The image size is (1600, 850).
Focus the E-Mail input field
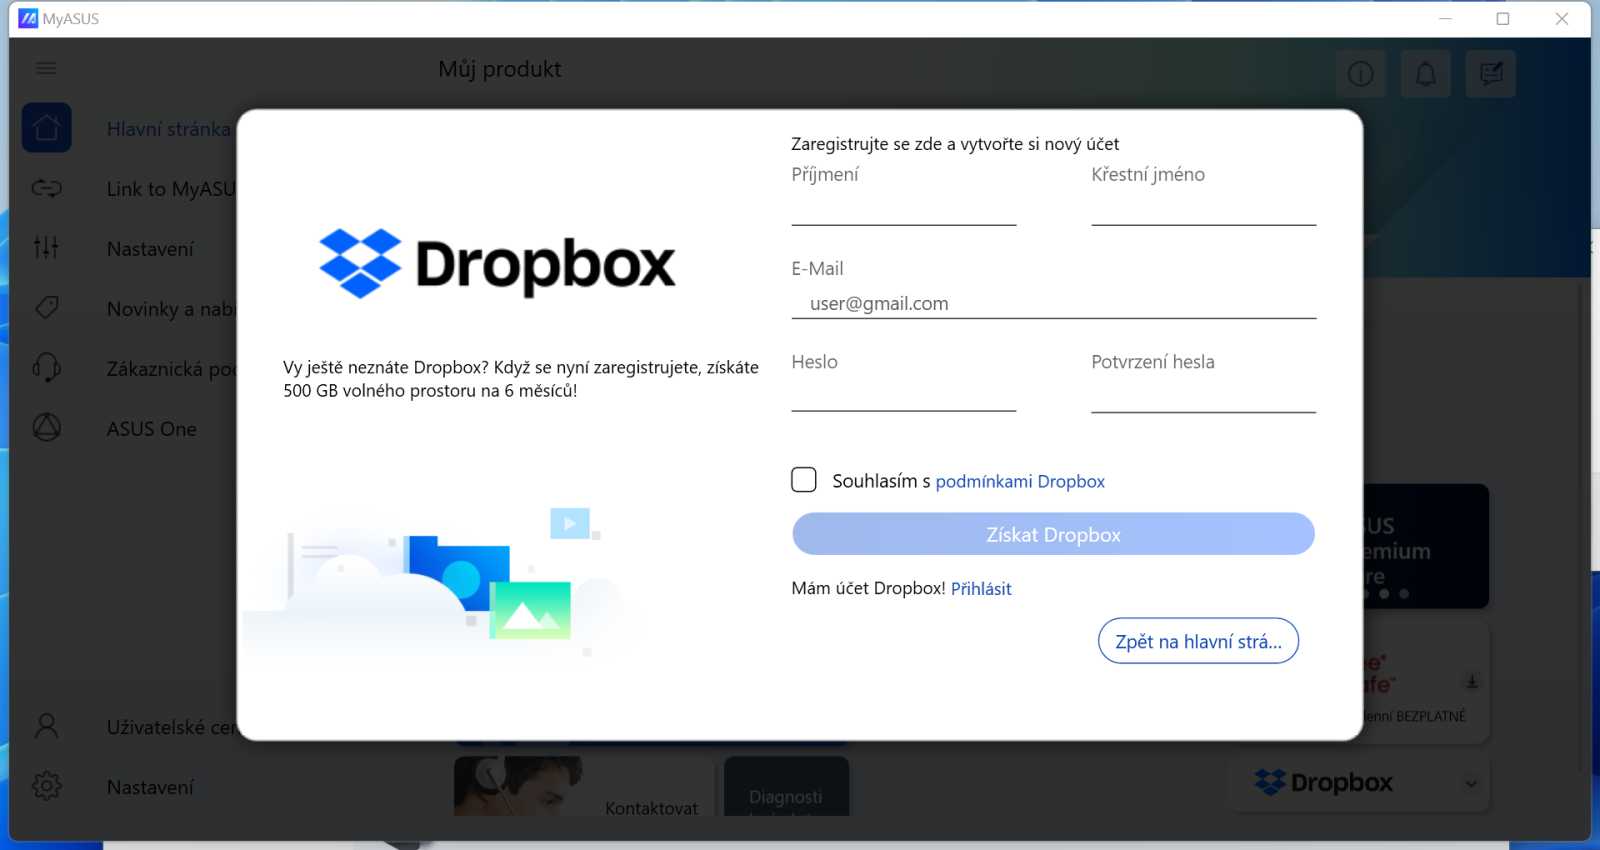click(x=1054, y=303)
